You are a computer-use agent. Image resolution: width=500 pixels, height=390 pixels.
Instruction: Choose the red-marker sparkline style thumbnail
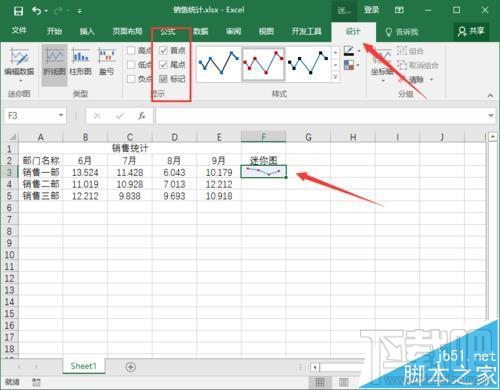(x=263, y=63)
